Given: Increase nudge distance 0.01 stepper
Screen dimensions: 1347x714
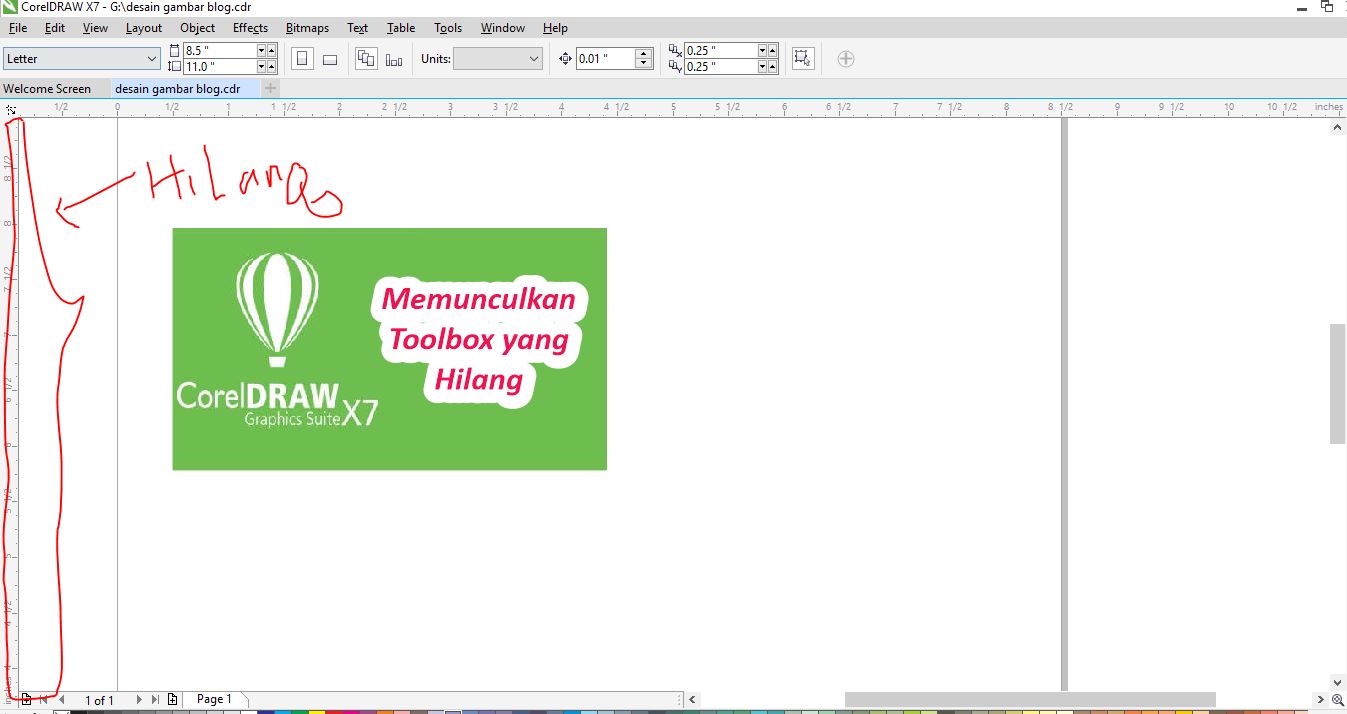Looking at the screenshot, I should point(644,54).
